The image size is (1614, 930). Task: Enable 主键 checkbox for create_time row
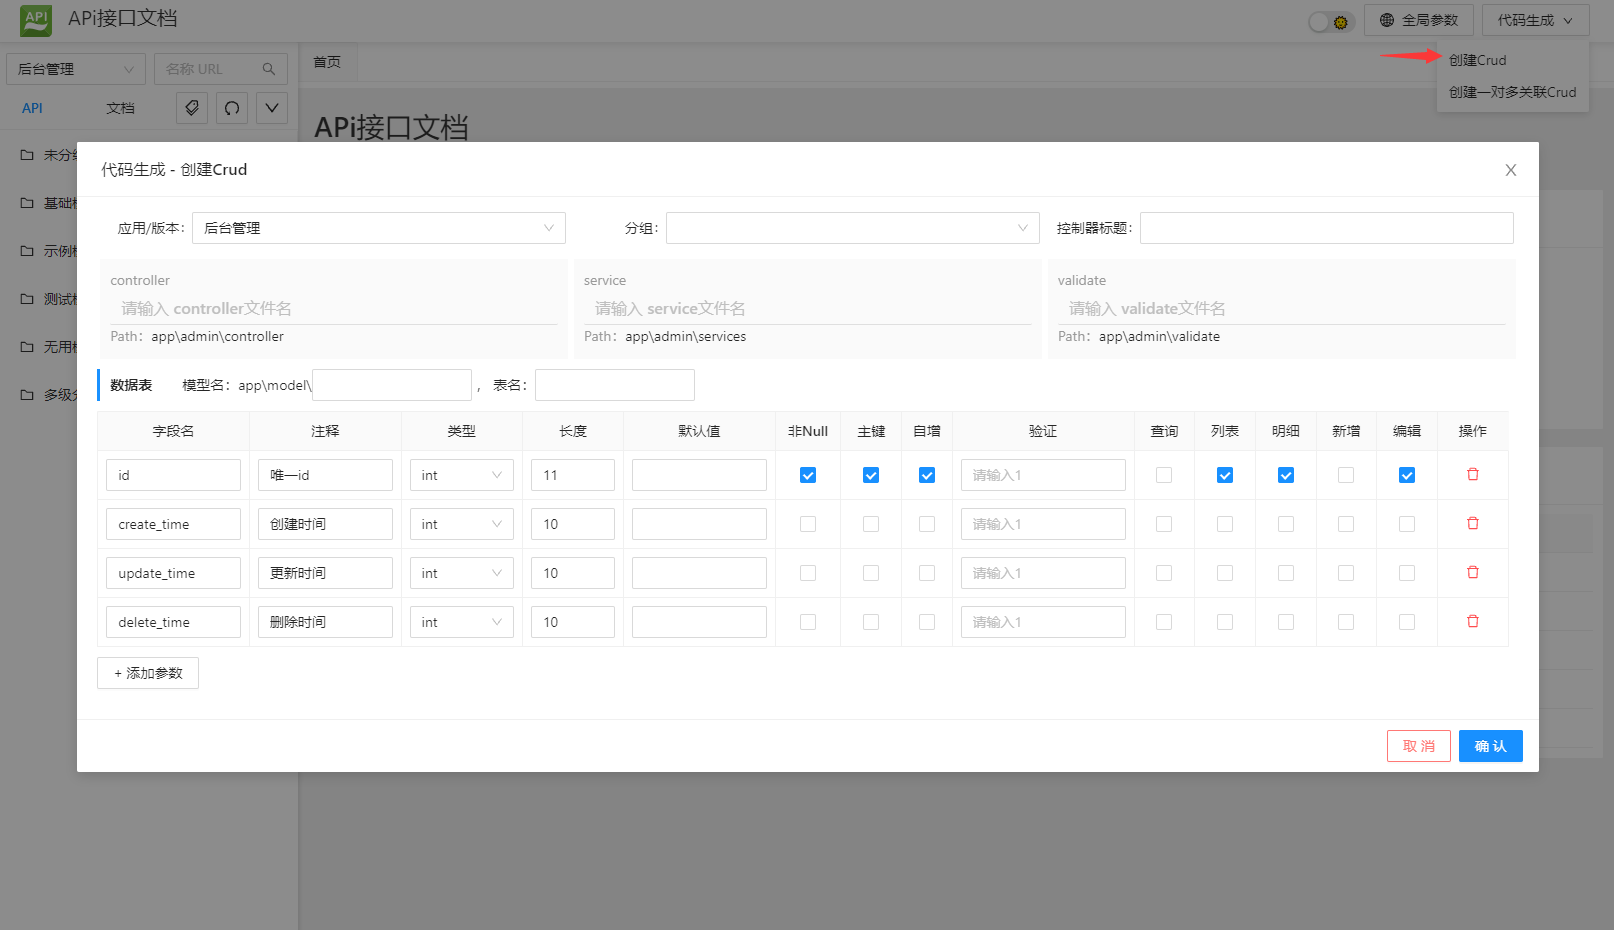[x=871, y=524]
